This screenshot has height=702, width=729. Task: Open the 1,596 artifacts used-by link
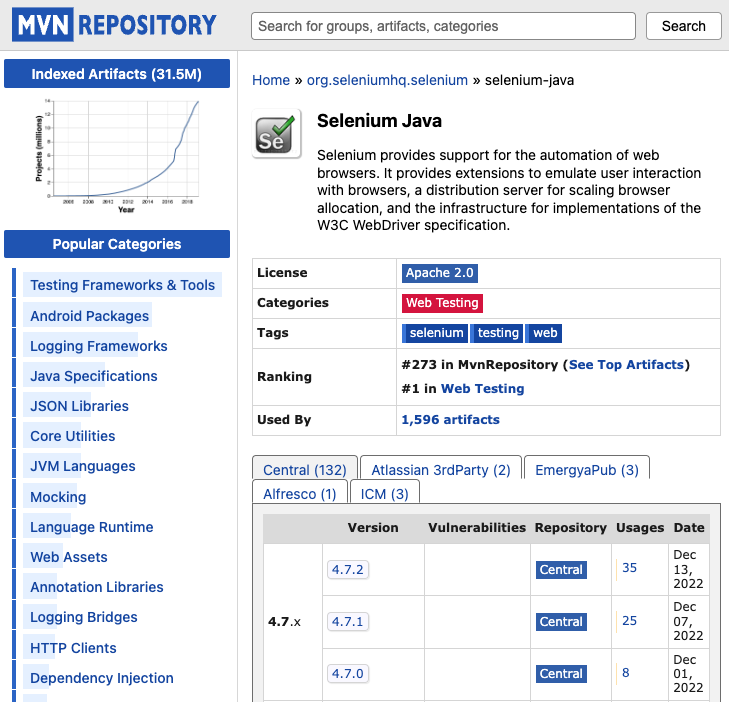coord(451,420)
